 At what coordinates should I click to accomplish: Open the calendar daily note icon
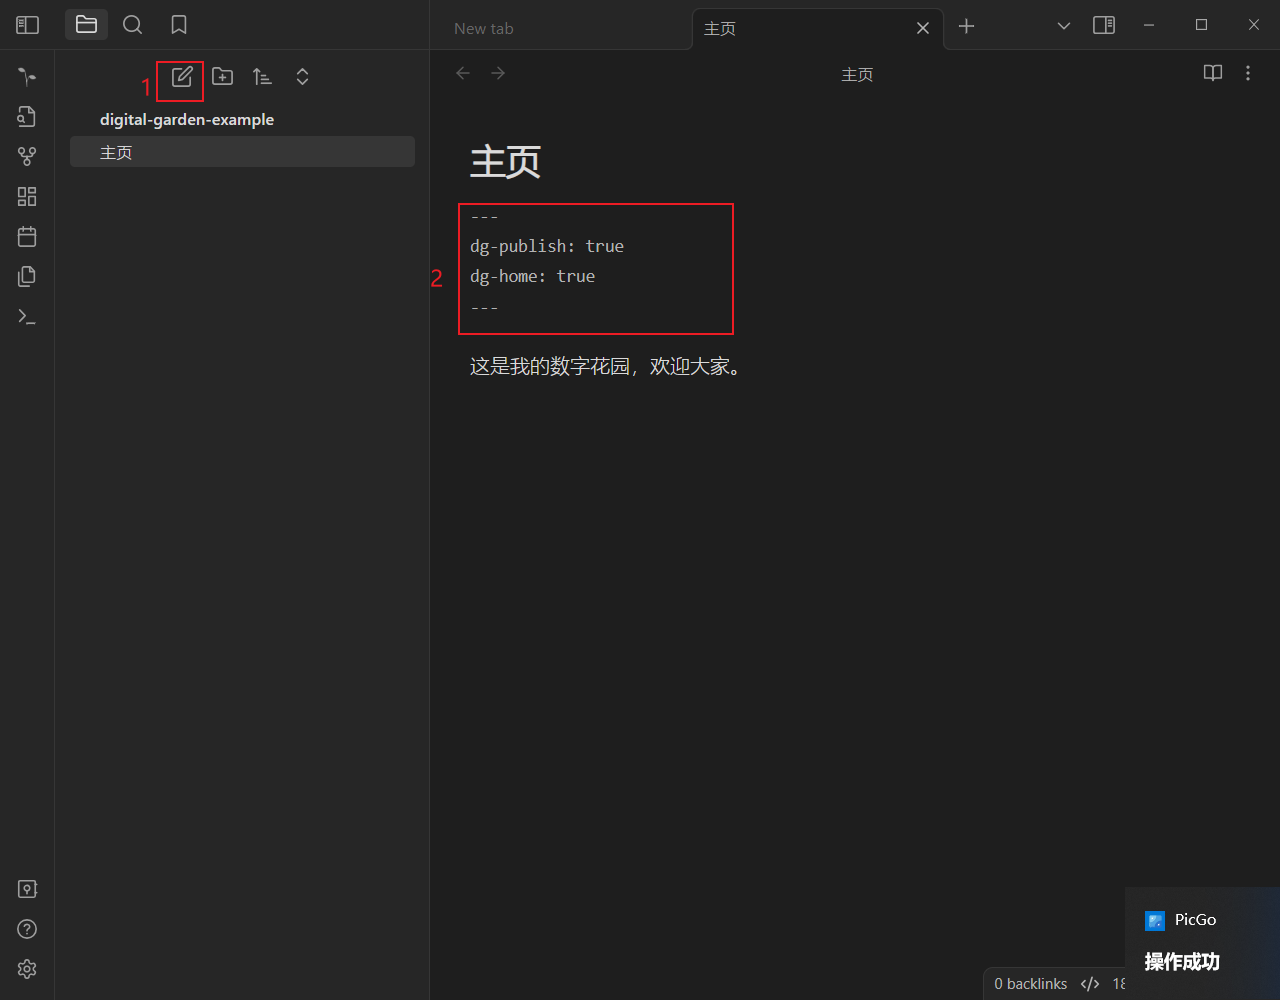[x=27, y=236]
